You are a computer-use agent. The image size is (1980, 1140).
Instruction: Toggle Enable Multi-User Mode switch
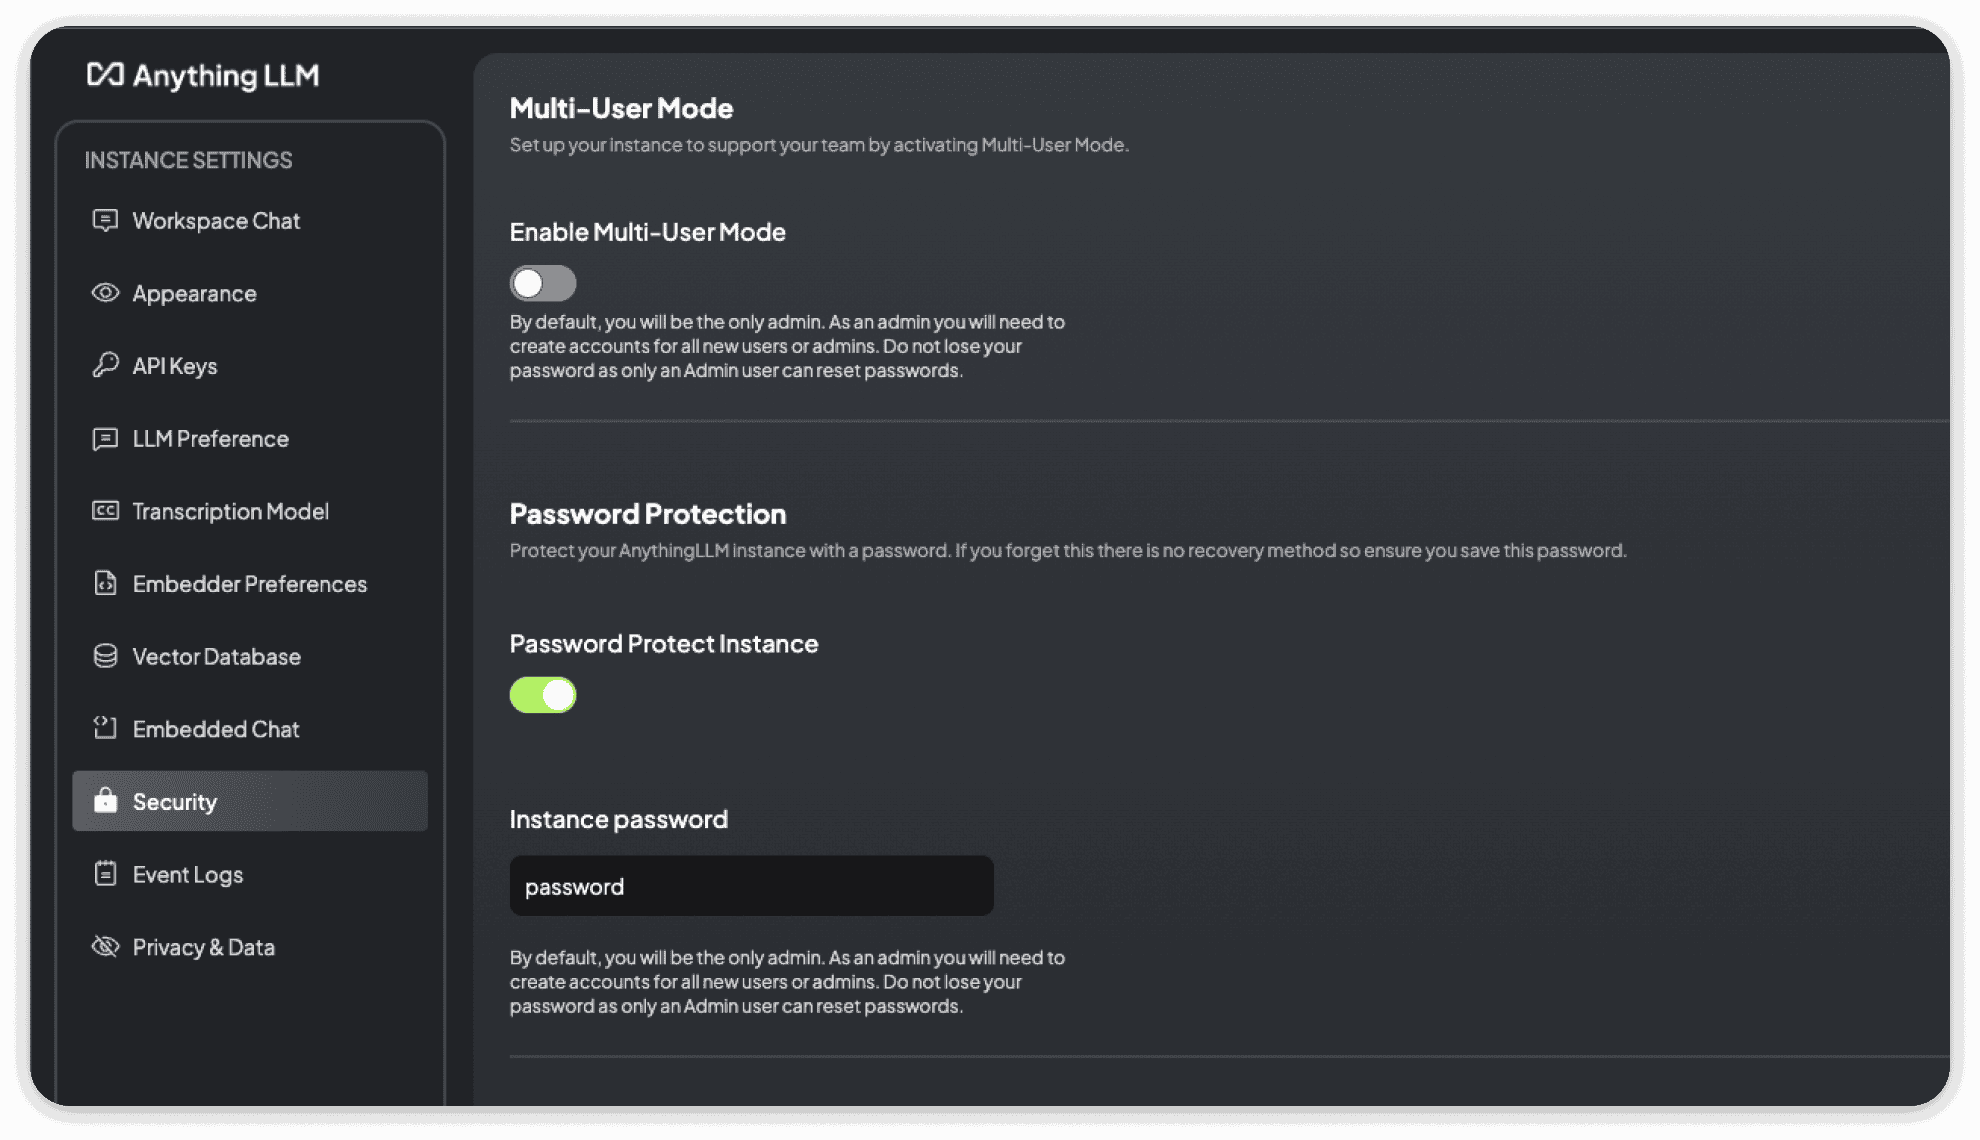(543, 282)
